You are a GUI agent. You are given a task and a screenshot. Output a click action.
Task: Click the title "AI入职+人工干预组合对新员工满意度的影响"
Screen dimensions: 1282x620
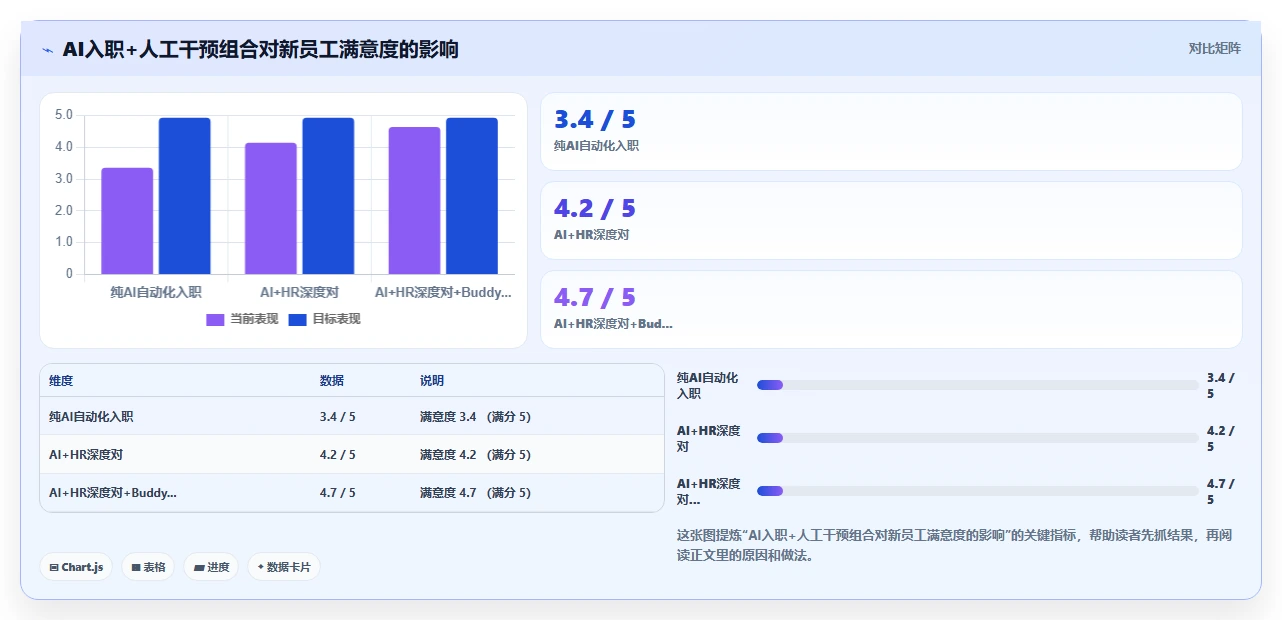coord(260,49)
